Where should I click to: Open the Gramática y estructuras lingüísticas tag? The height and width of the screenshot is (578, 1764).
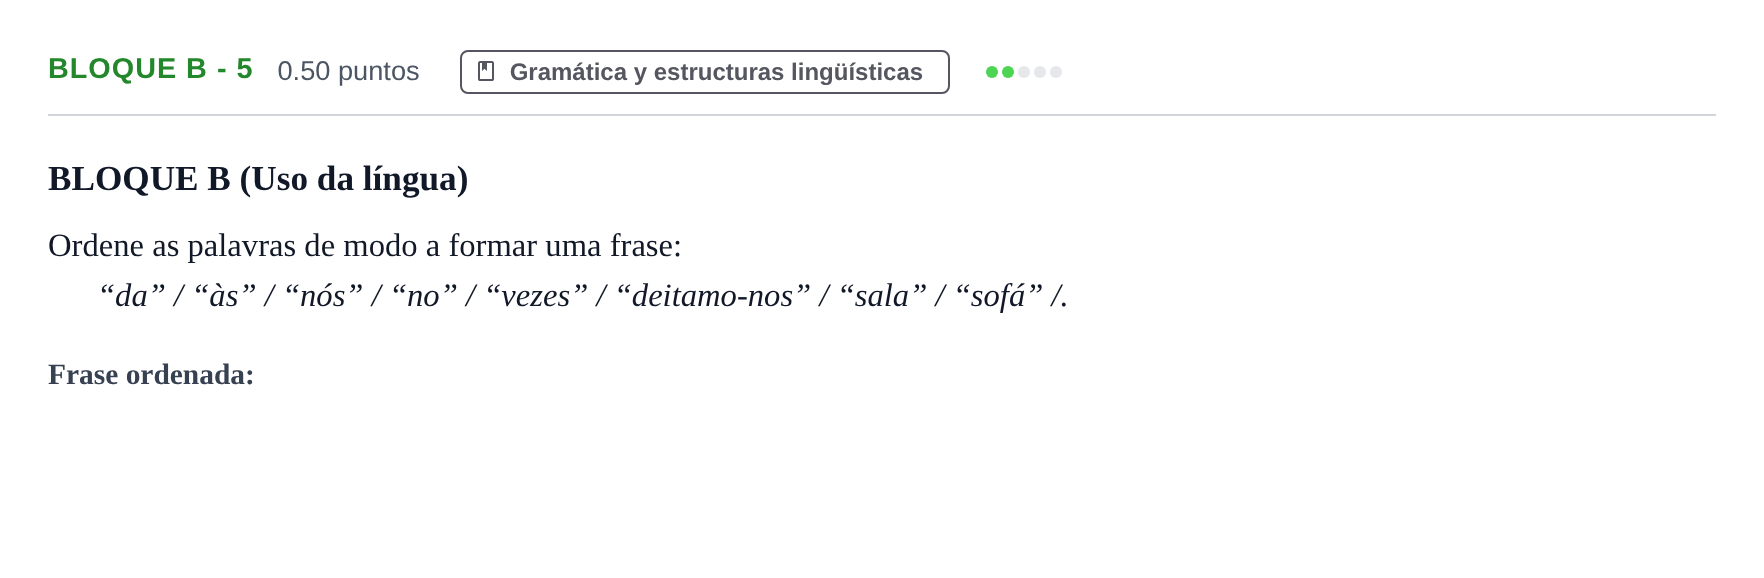tap(704, 72)
